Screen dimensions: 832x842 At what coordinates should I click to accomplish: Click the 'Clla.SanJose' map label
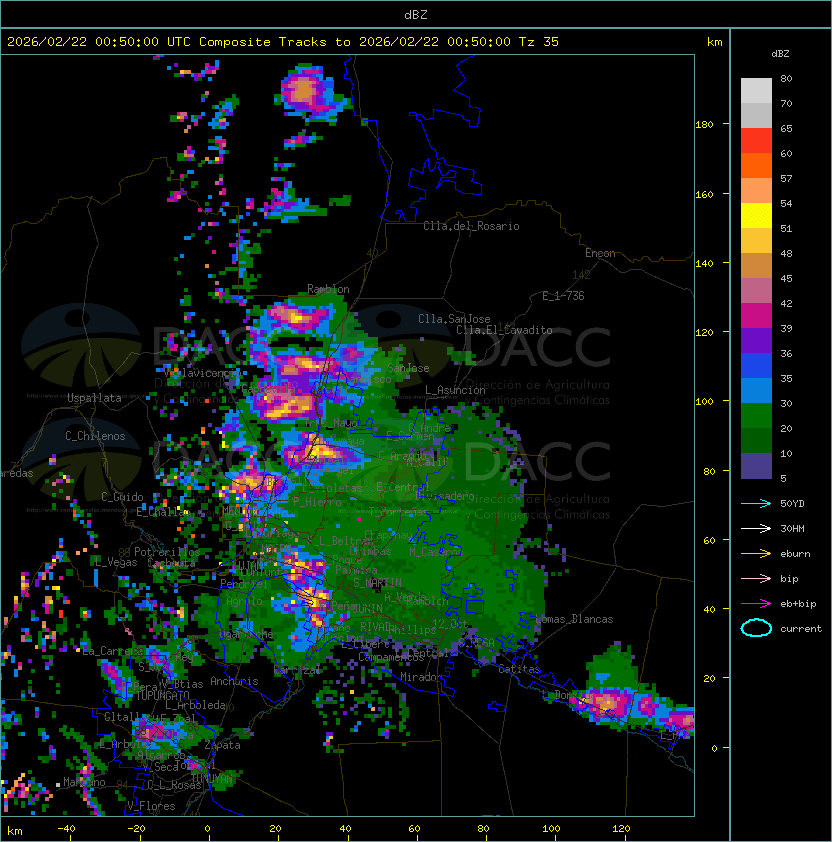click(454, 319)
